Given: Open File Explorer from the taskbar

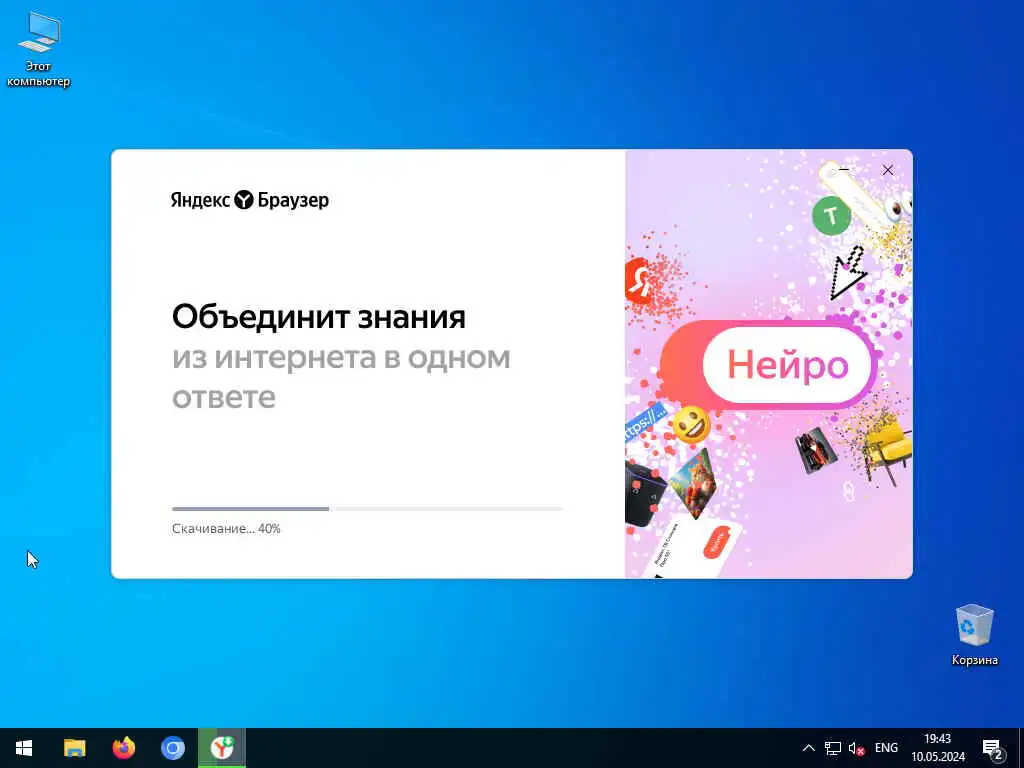Looking at the screenshot, I should [74, 748].
